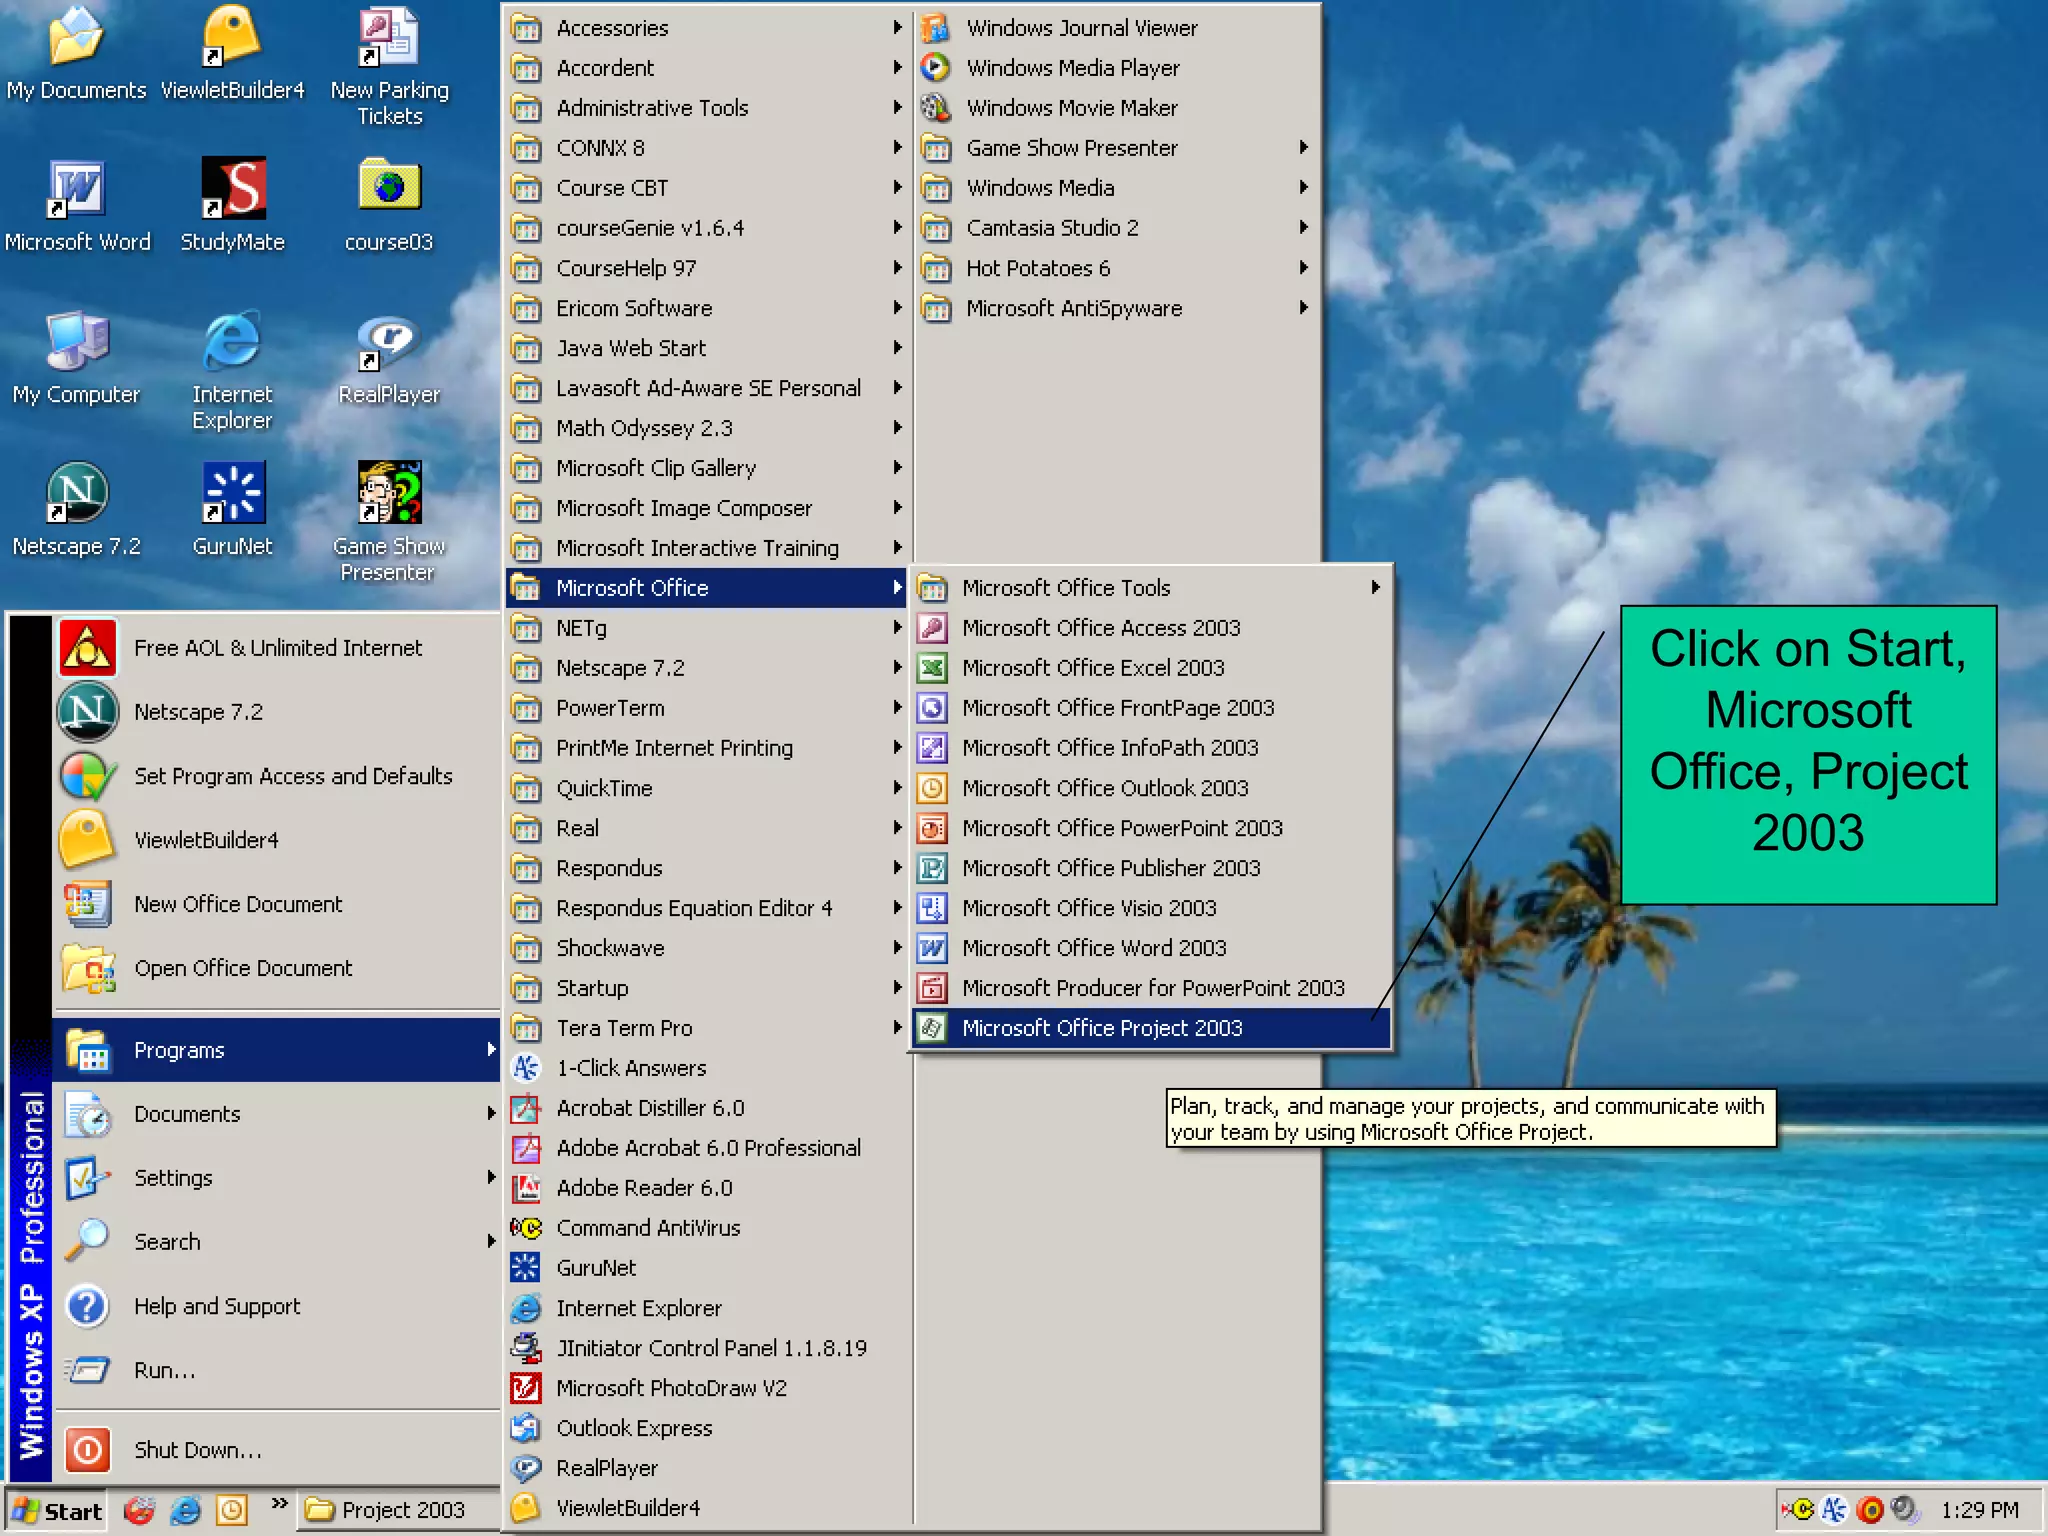Click Internet Explorer quick launch taskbar icon
This screenshot has width=2048, height=1536.
[x=186, y=1510]
